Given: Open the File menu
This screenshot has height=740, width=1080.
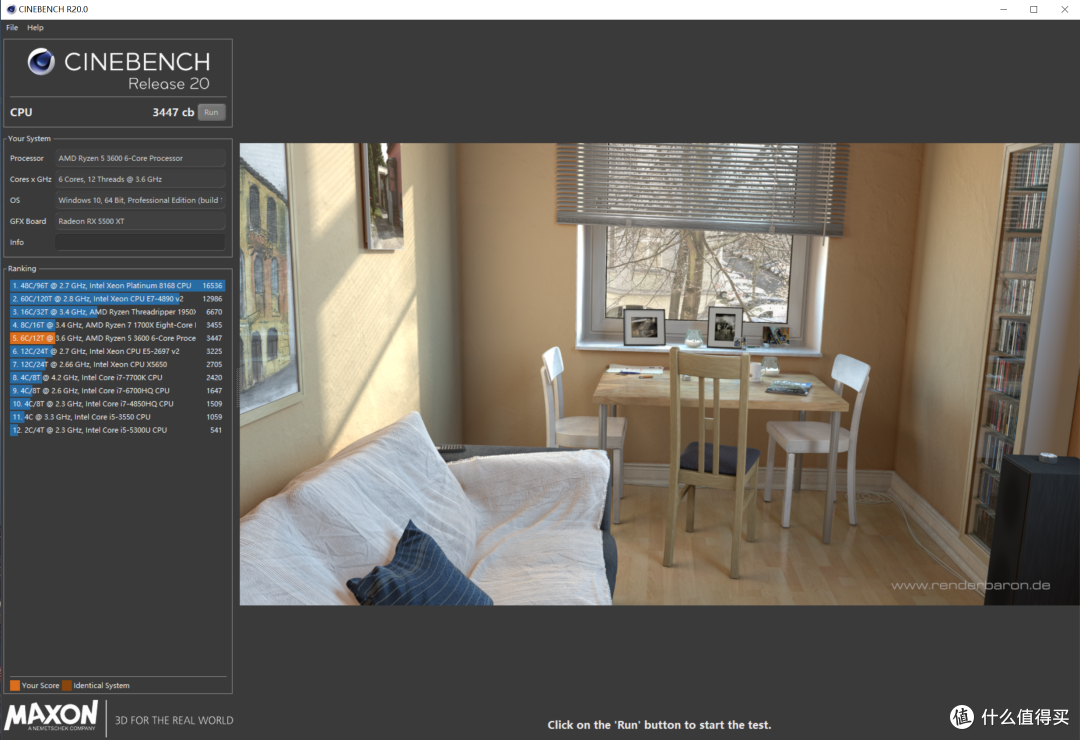Looking at the screenshot, I should click(12, 28).
